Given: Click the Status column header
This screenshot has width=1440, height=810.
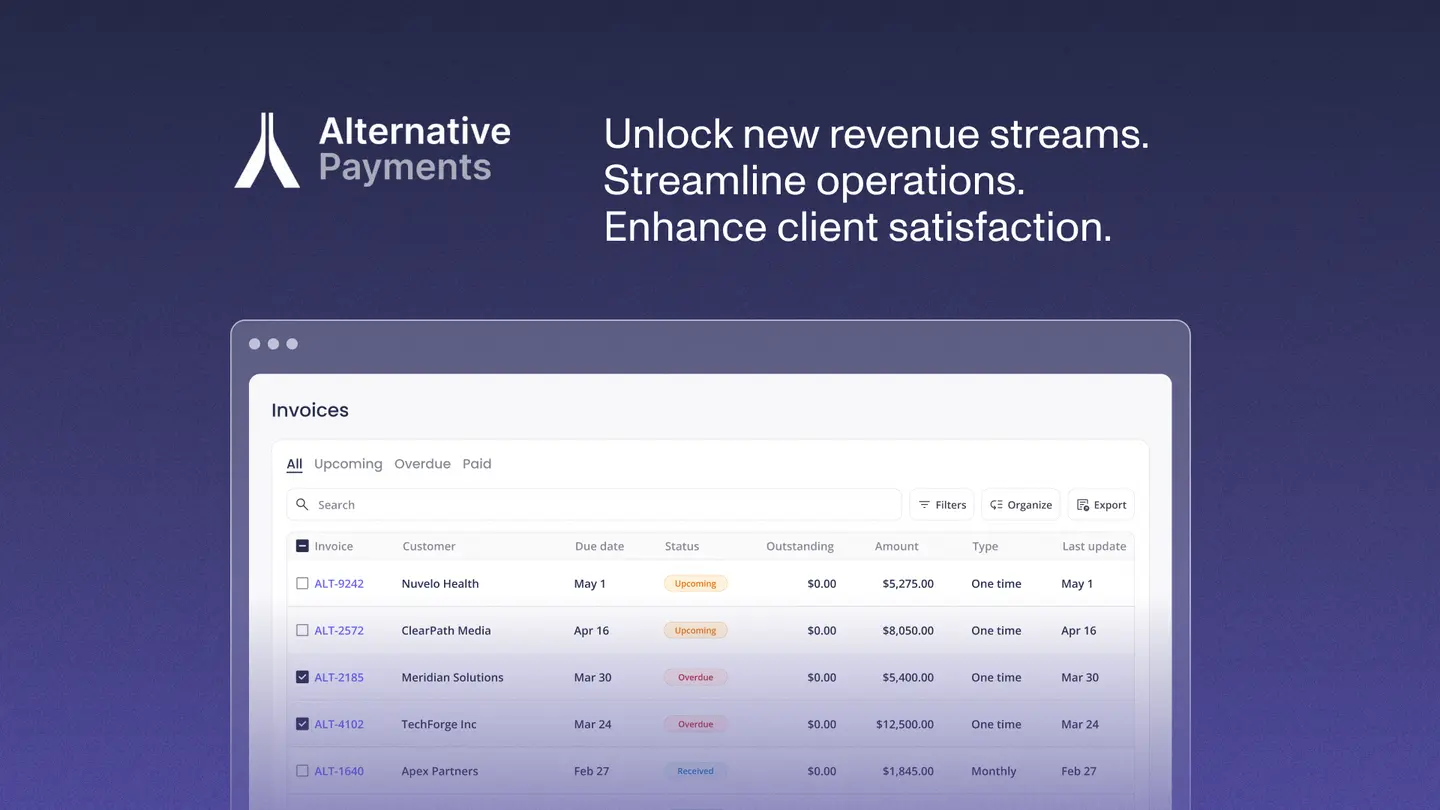Looking at the screenshot, I should tap(682, 547).
